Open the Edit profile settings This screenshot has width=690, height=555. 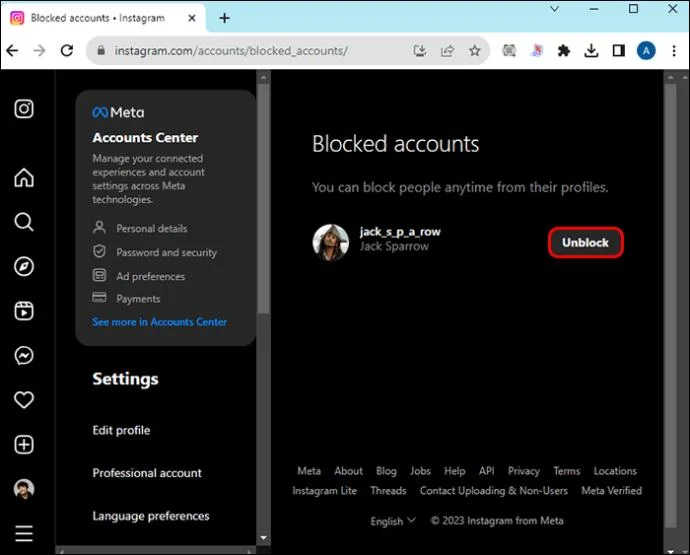(x=121, y=430)
